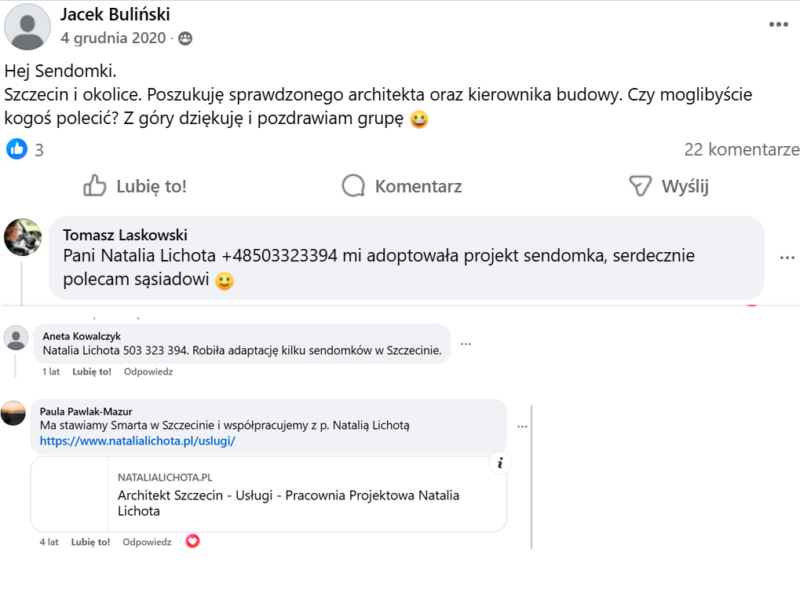
Task: Open the 22 komentarze link
Action: tap(741, 150)
